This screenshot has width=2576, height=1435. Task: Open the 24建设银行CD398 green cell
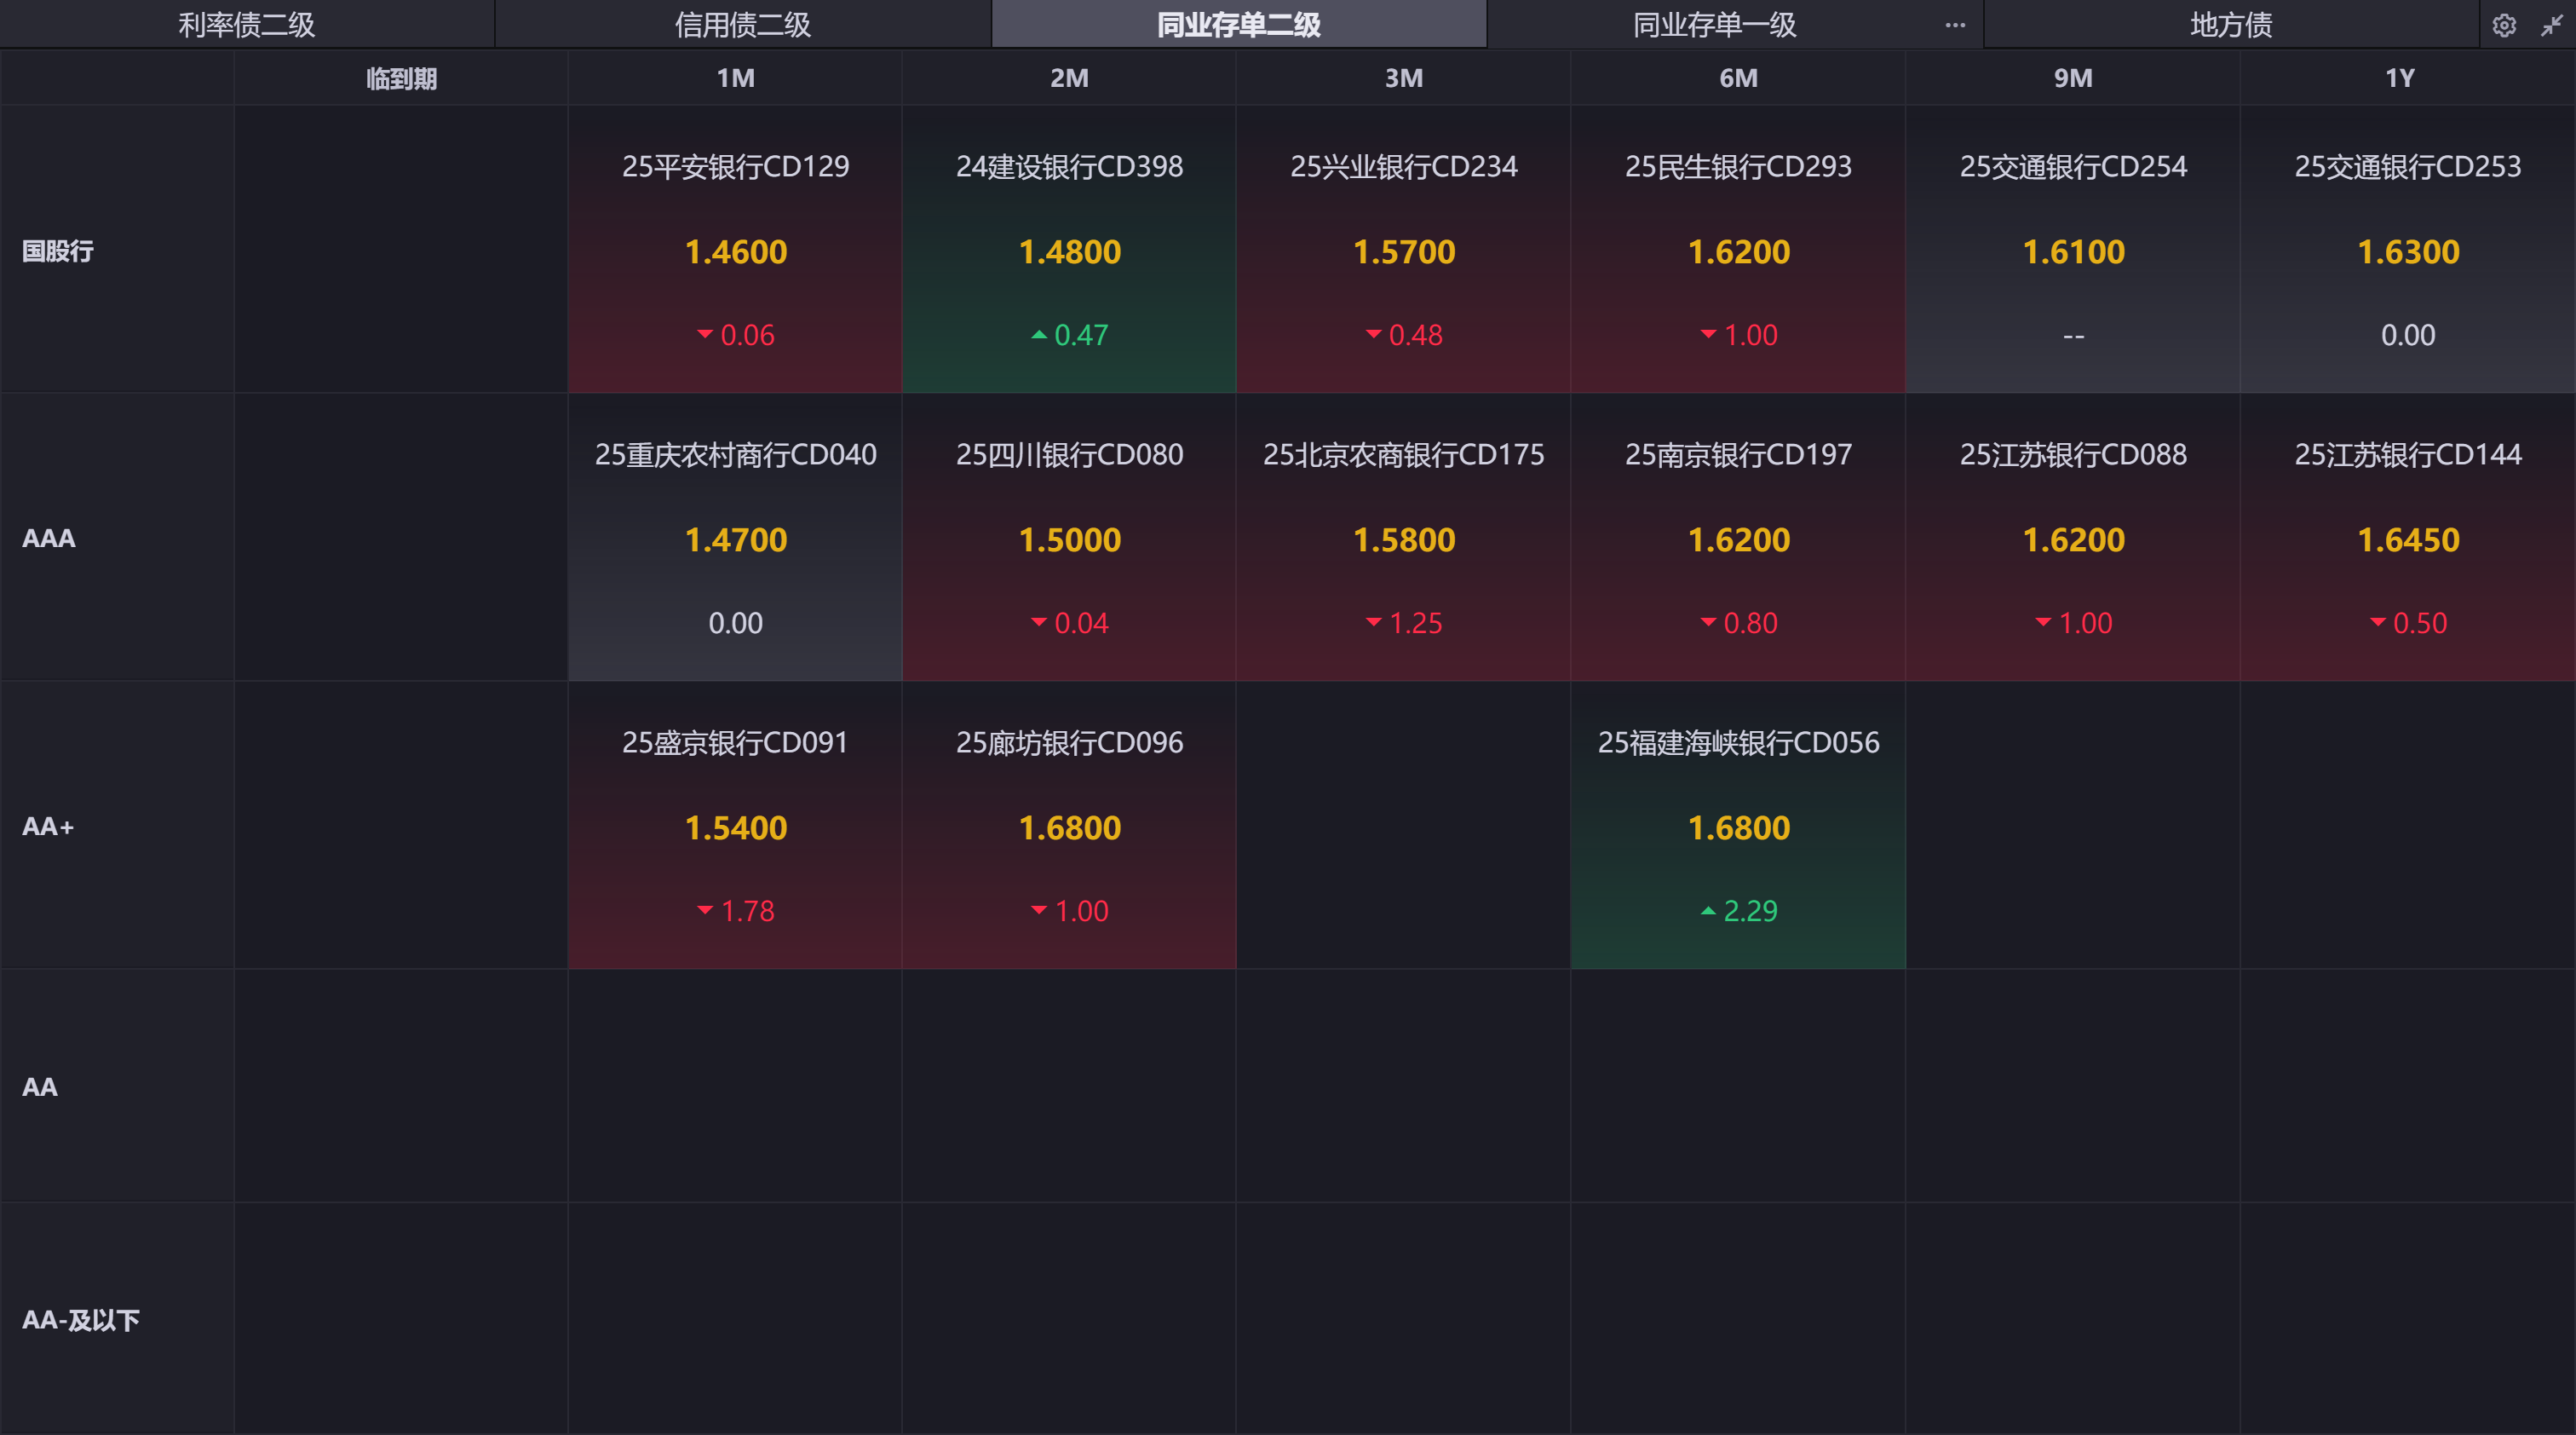1069,250
